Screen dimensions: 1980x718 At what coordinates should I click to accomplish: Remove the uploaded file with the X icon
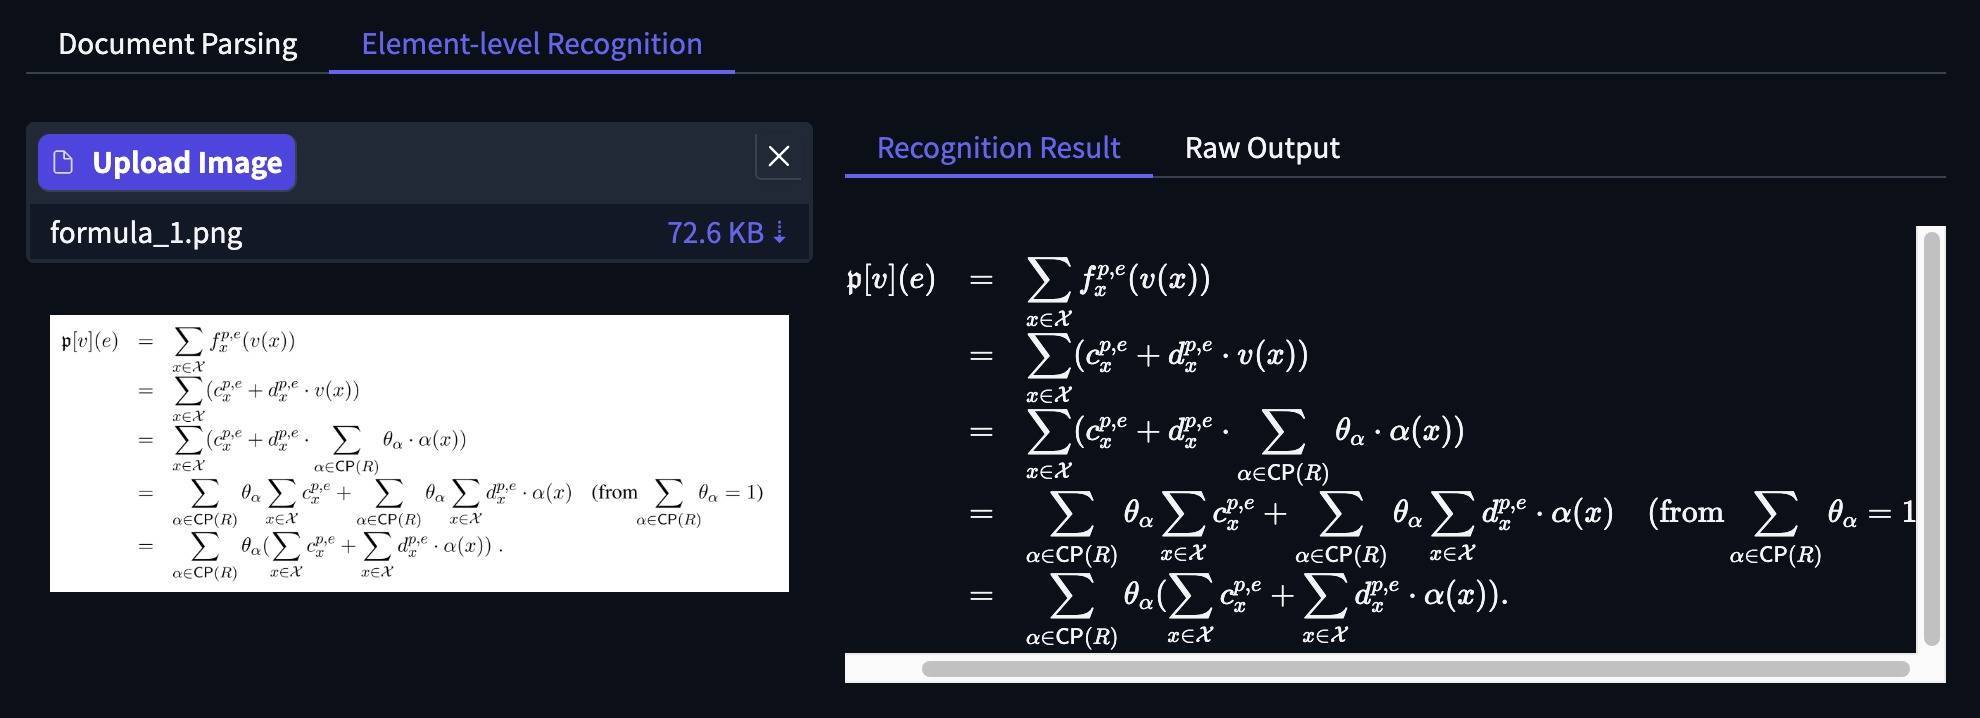pos(778,156)
